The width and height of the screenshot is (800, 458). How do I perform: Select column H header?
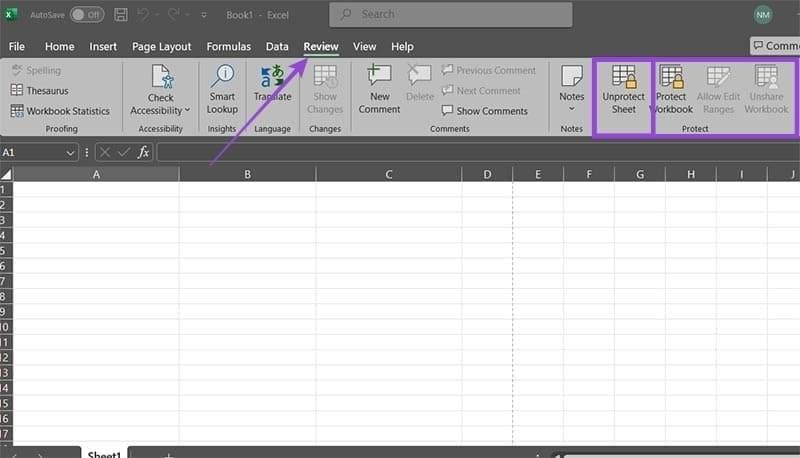[x=691, y=174]
